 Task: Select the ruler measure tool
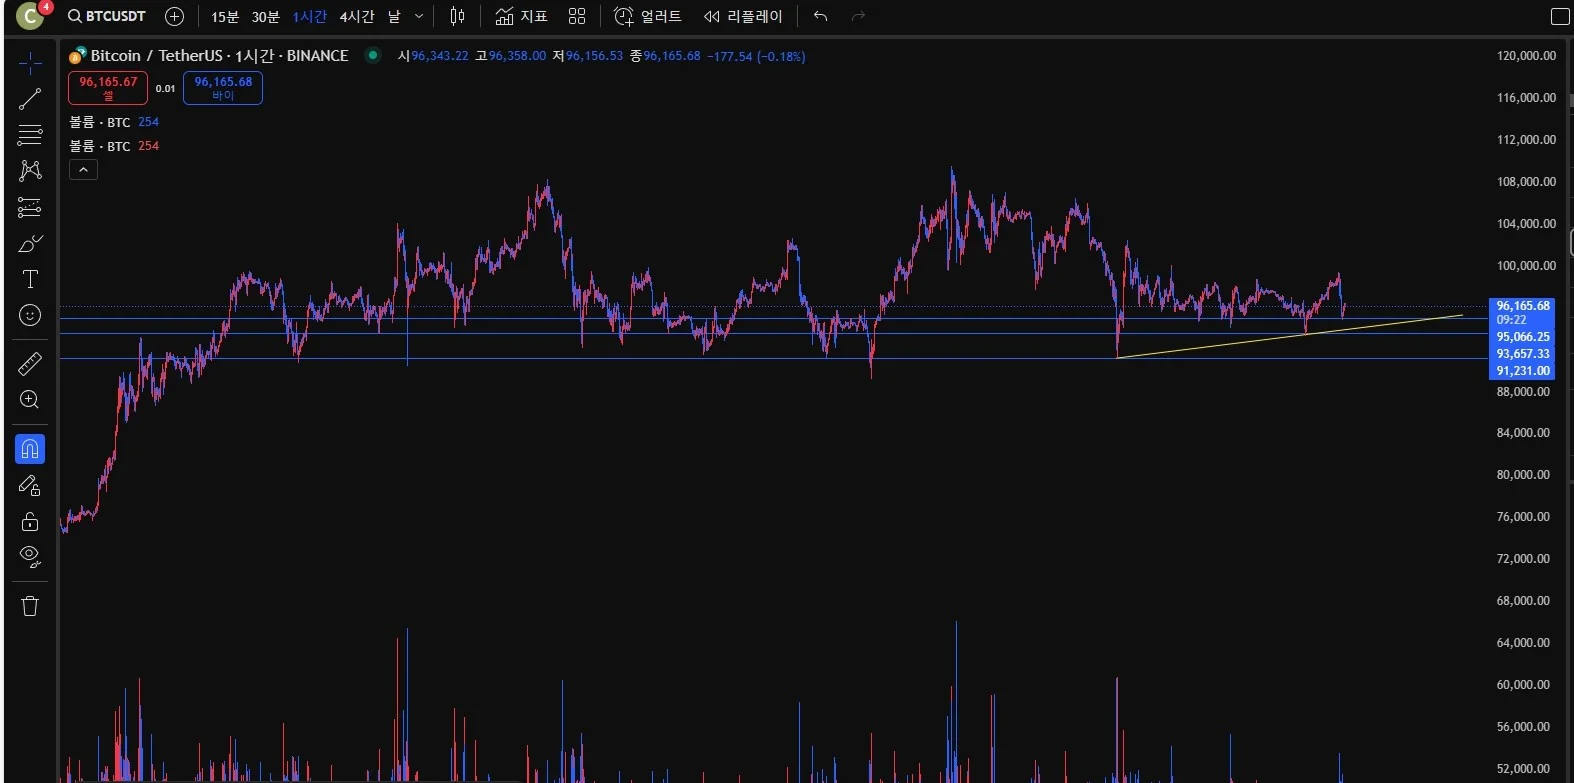click(x=30, y=363)
